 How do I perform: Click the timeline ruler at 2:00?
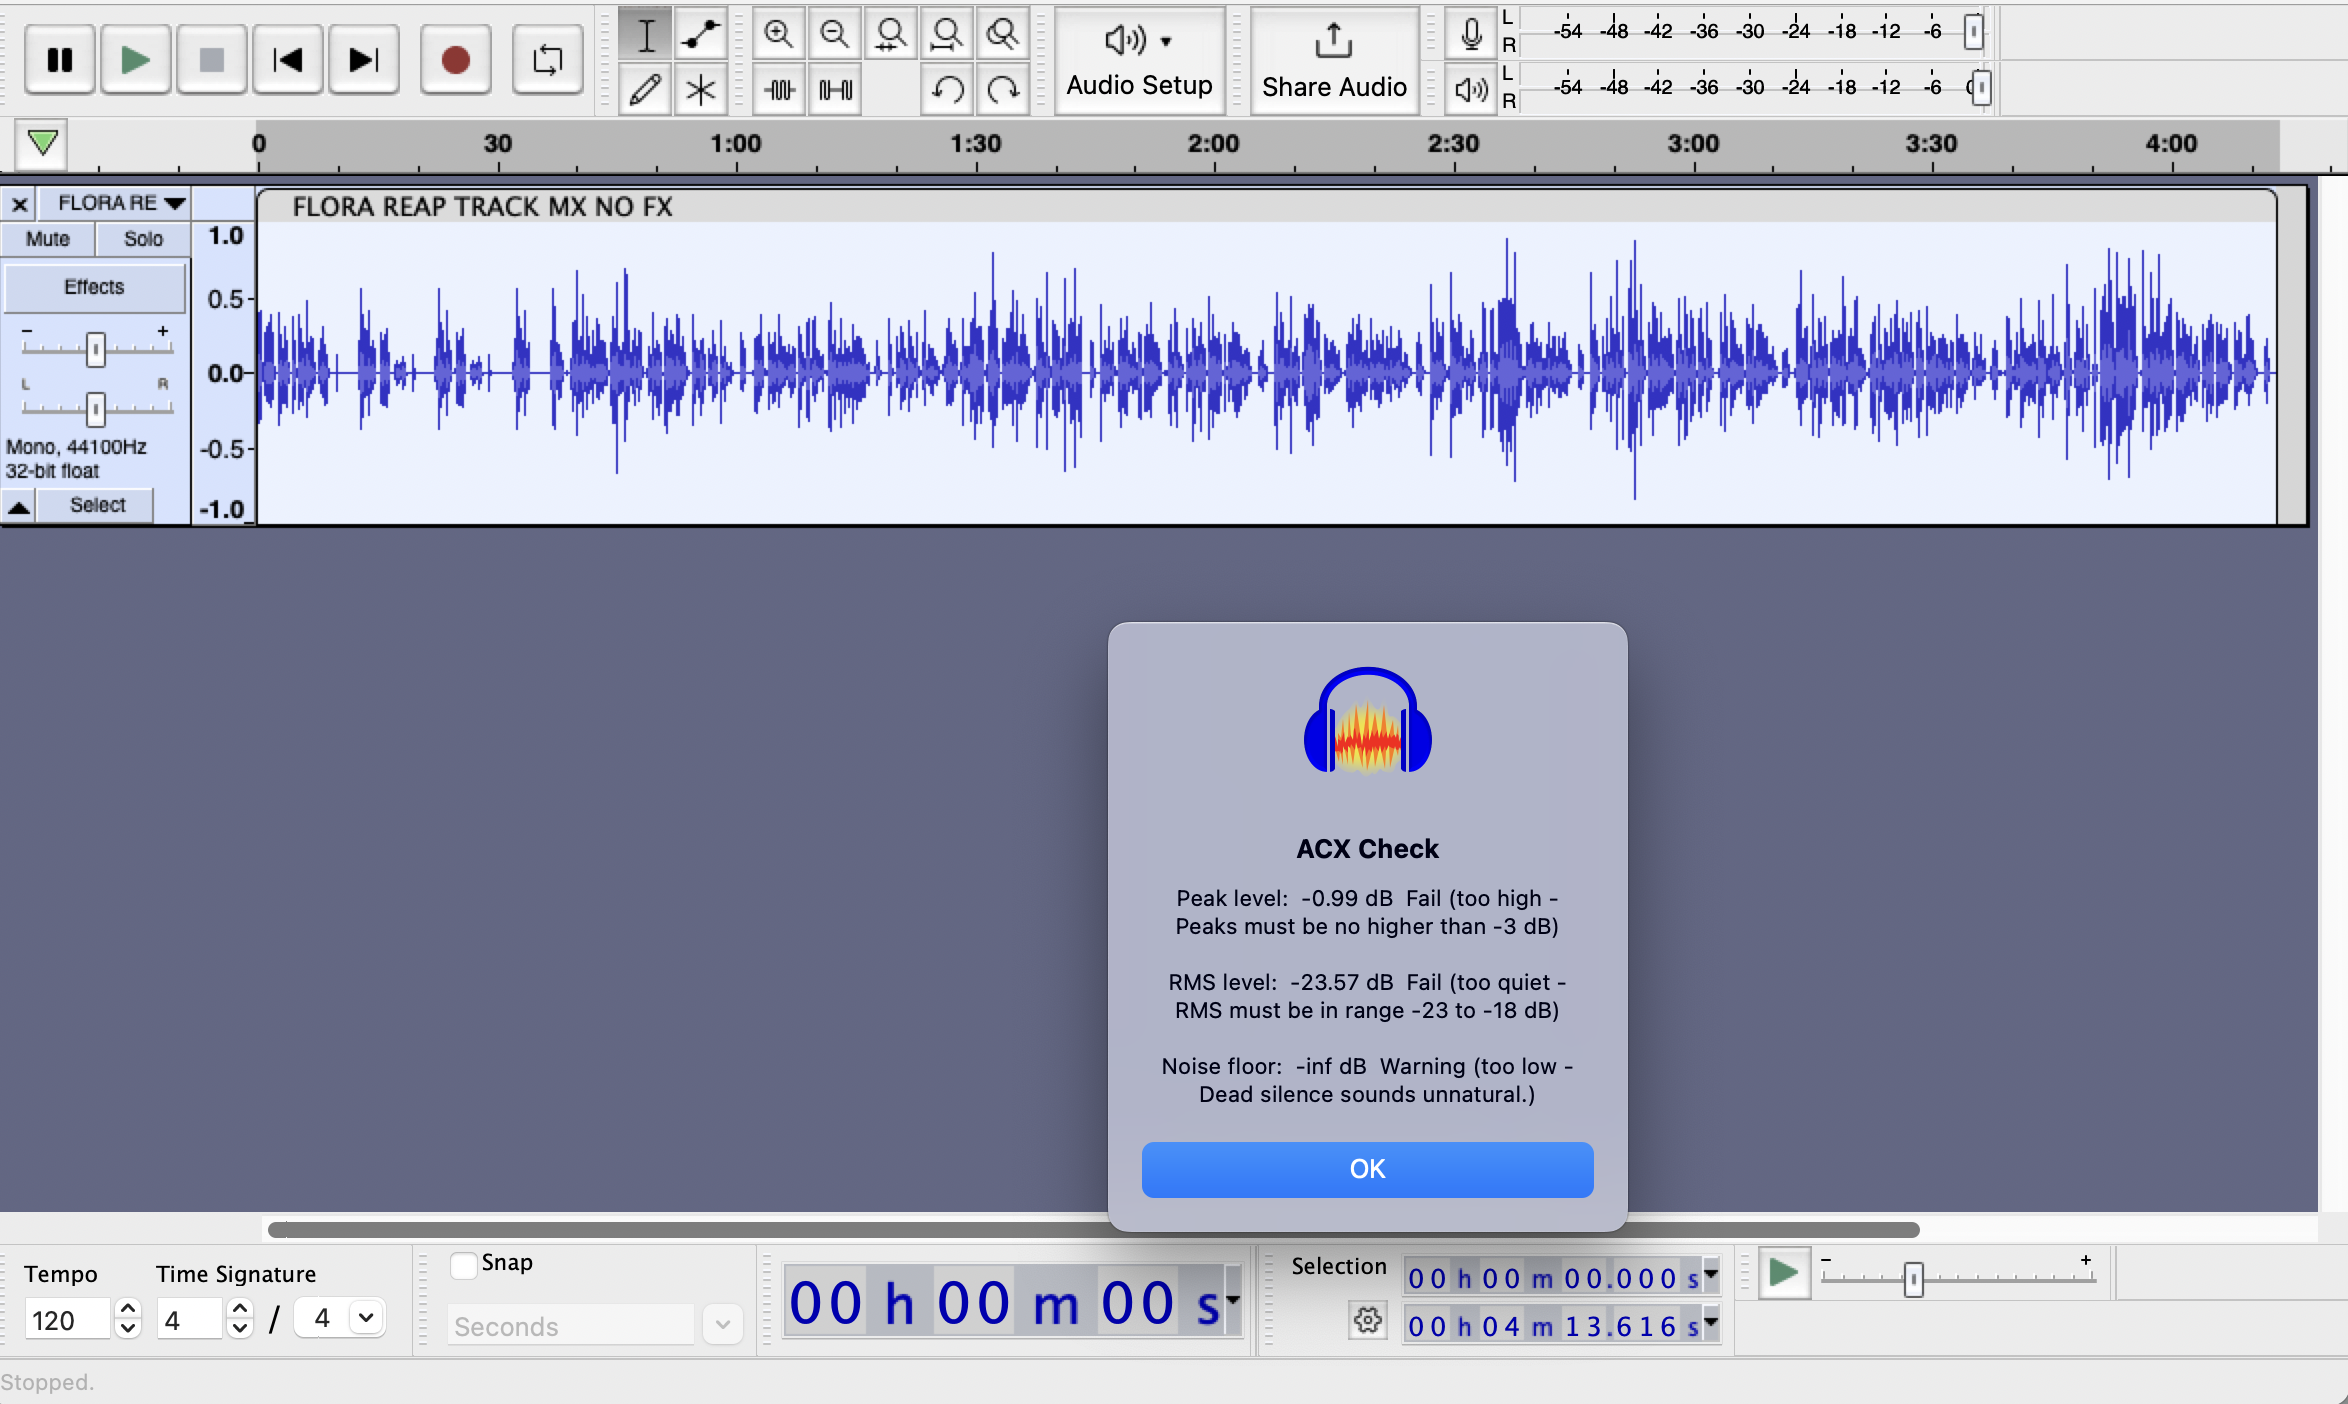[x=1213, y=144]
